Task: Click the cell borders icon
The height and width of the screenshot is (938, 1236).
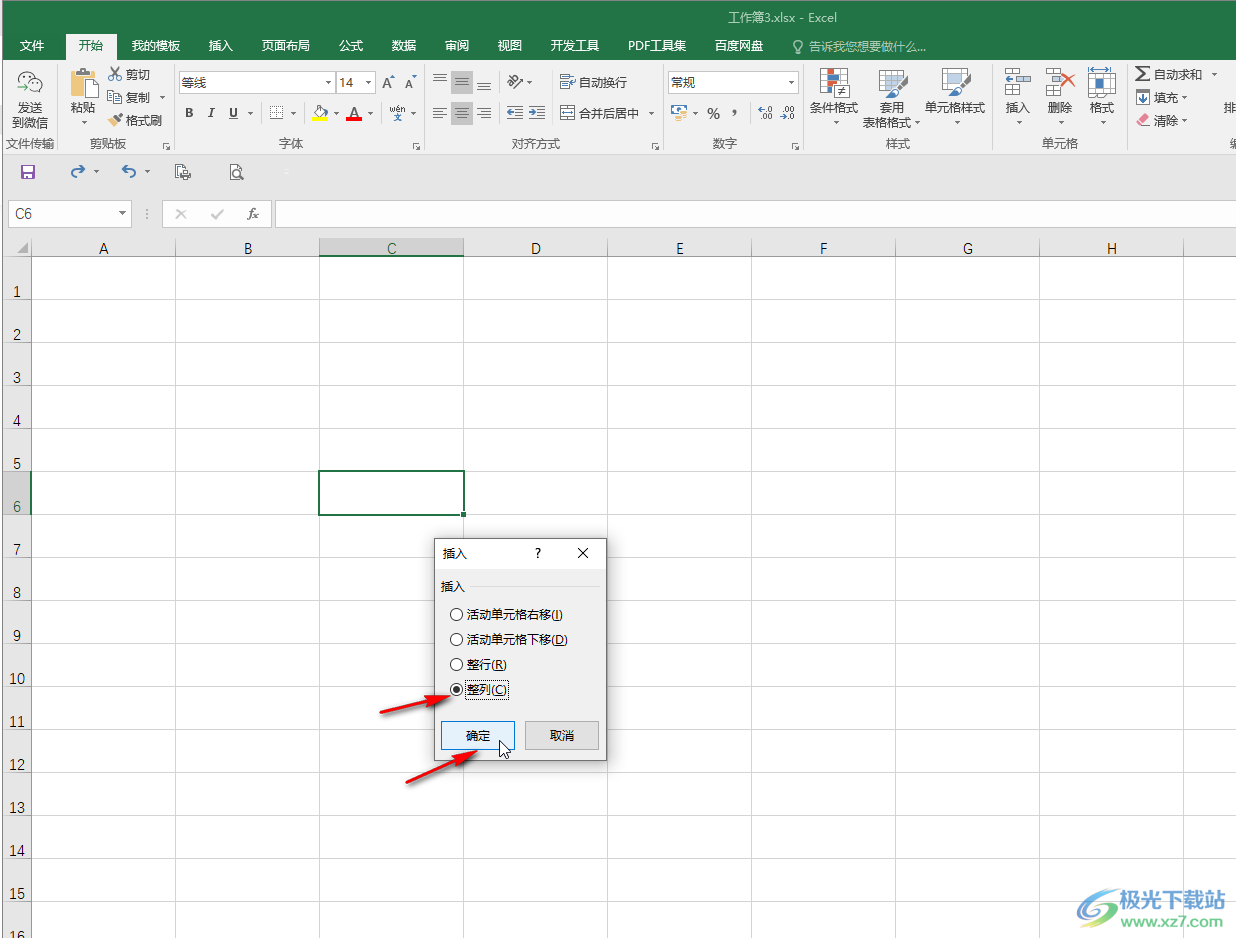Action: (x=277, y=113)
